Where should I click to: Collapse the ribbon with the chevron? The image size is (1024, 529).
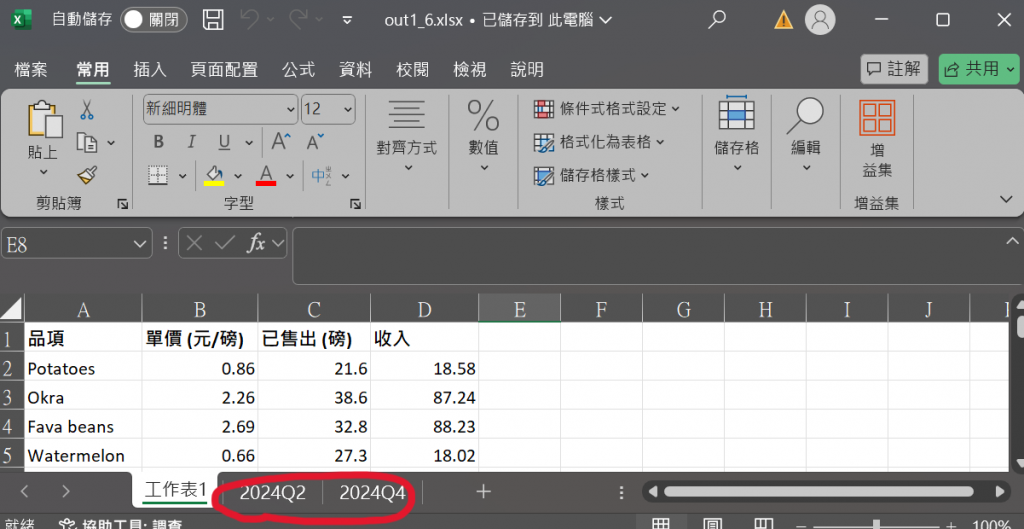coord(1006,199)
